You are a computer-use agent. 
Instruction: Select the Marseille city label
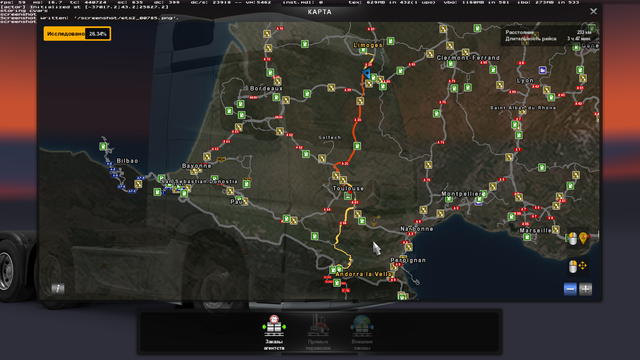(x=536, y=230)
